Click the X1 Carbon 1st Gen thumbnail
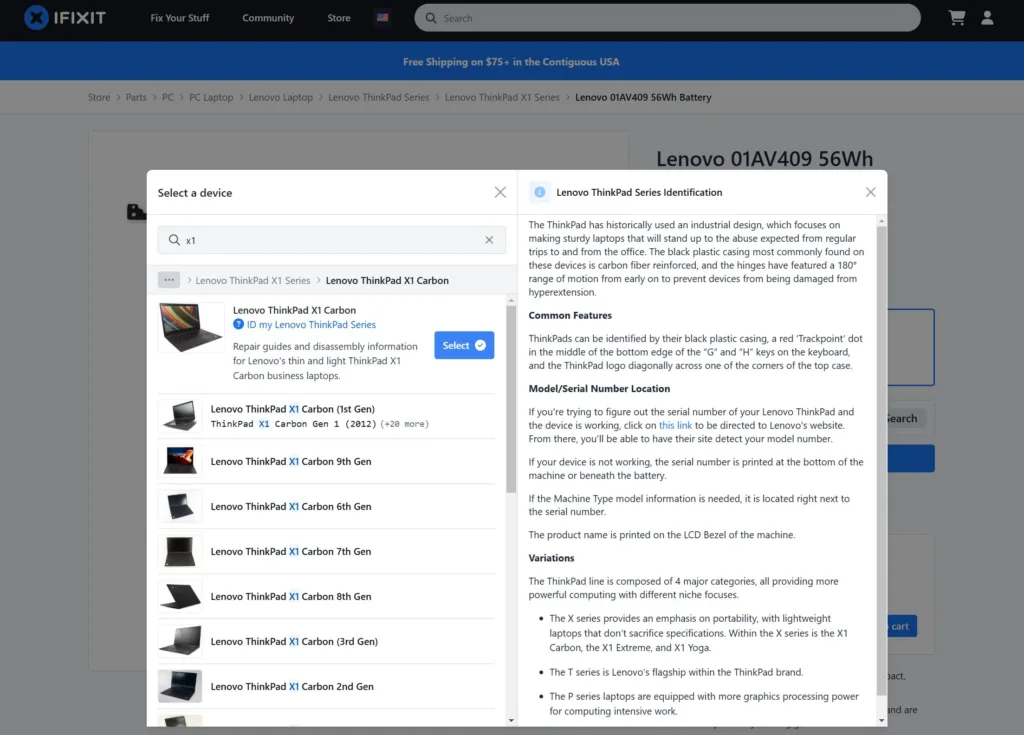The width and height of the screenshot is (1024, 735). (180, 416)
